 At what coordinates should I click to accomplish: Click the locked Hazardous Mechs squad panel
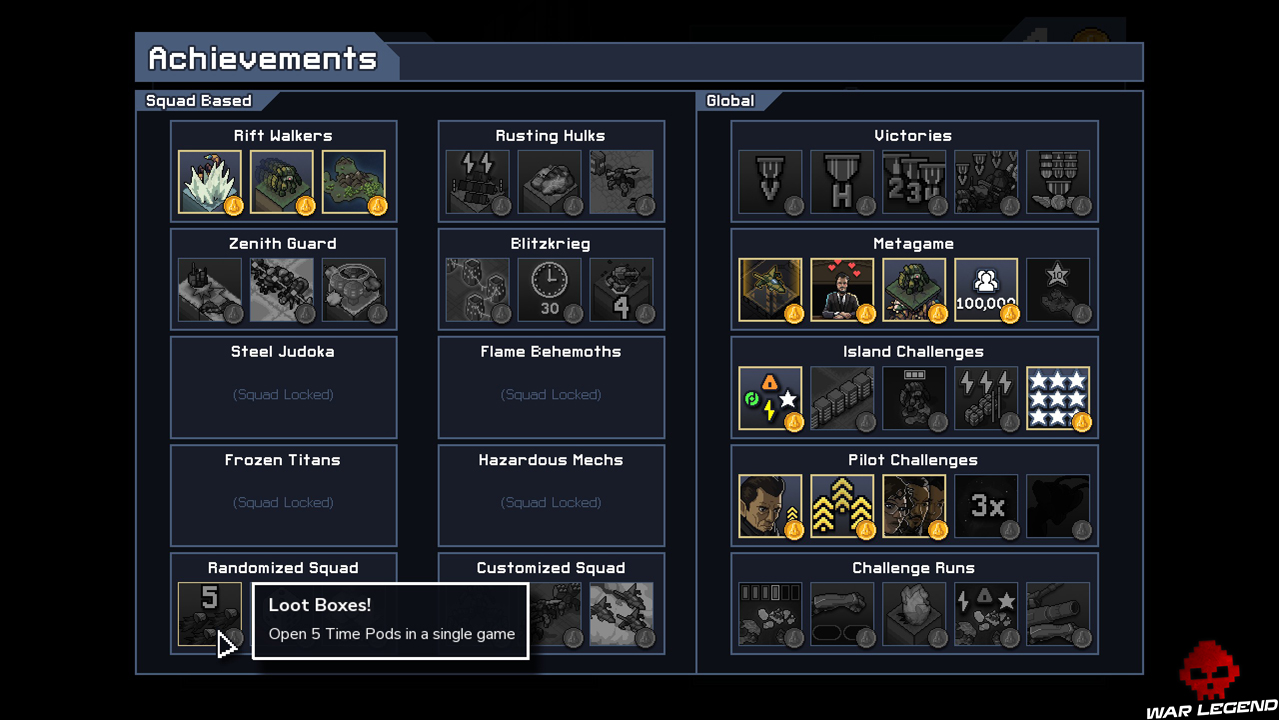point(551,495)
